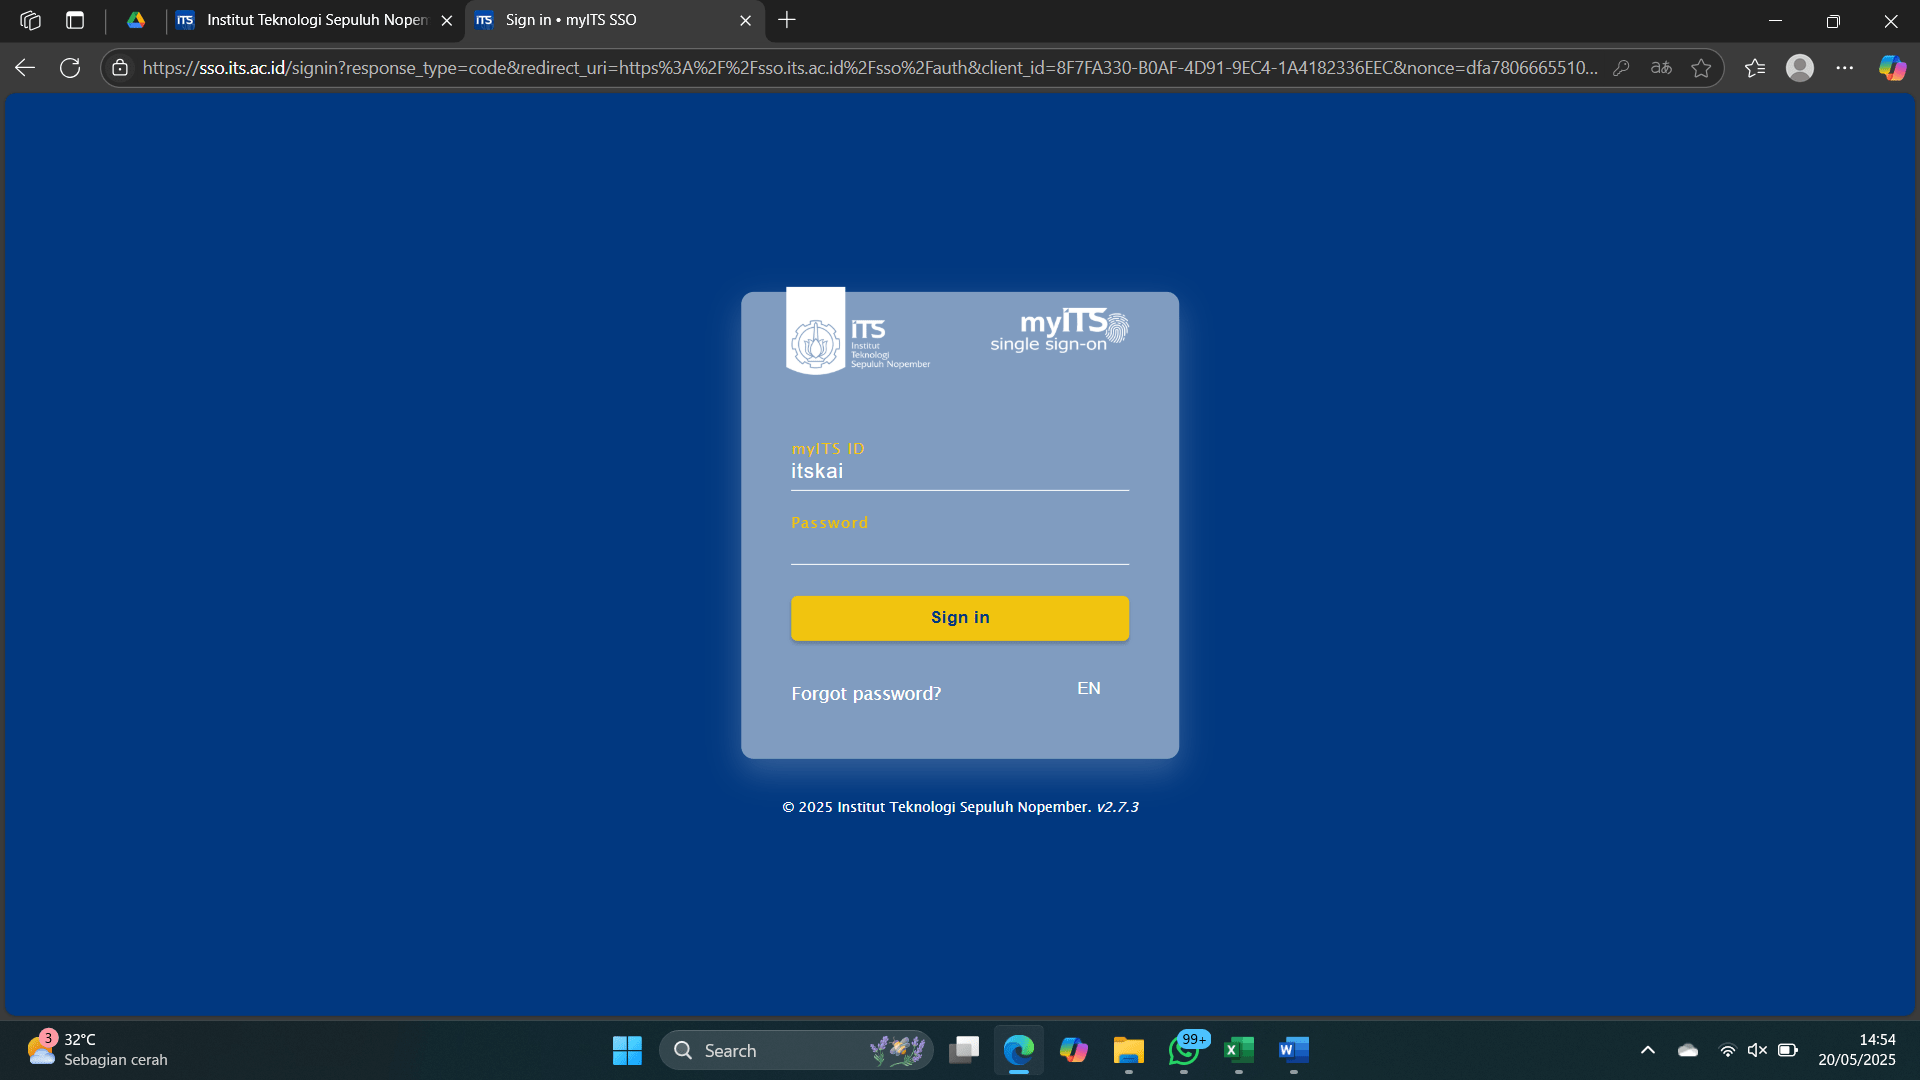Go back to the previous page
This screenshot has width=1920, height=1080.
(x=25, y=68)
